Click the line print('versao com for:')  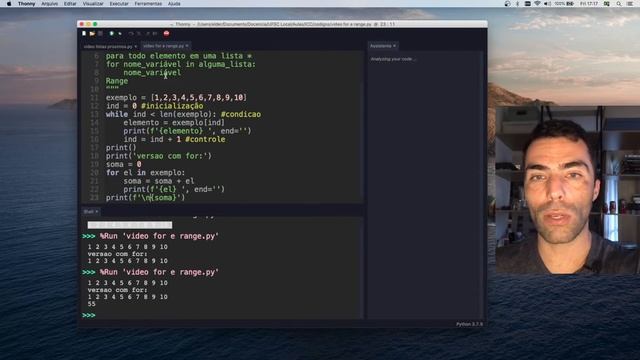click(159, 156)
